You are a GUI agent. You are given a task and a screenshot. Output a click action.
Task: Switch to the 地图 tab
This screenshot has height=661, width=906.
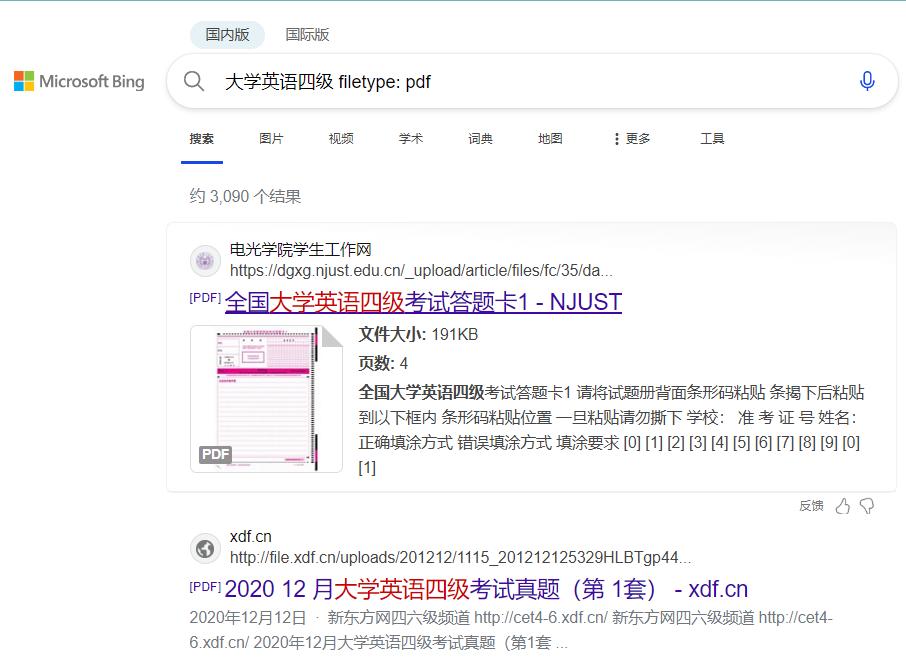[550, 139]
